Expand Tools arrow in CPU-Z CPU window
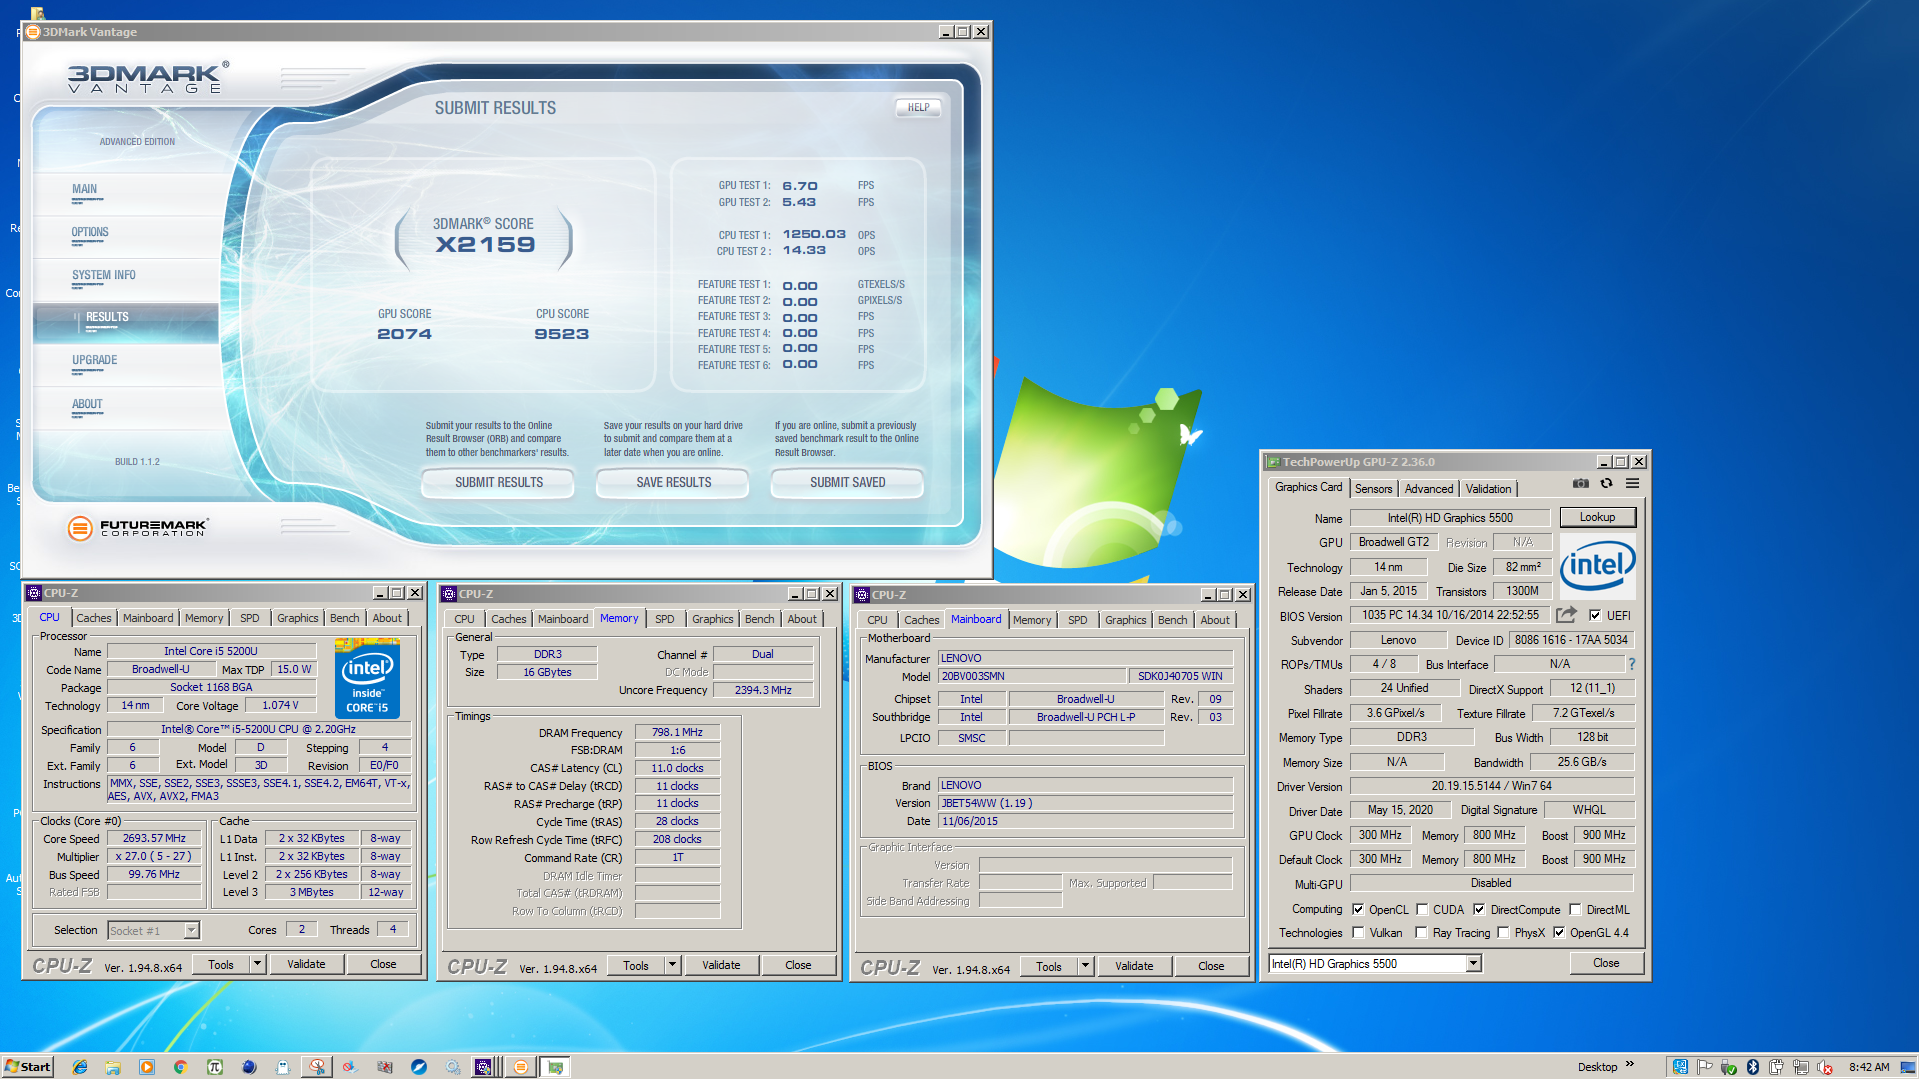Image resolution: width=1919 pixels, height=1079 pixels. (x=257, y=964)
